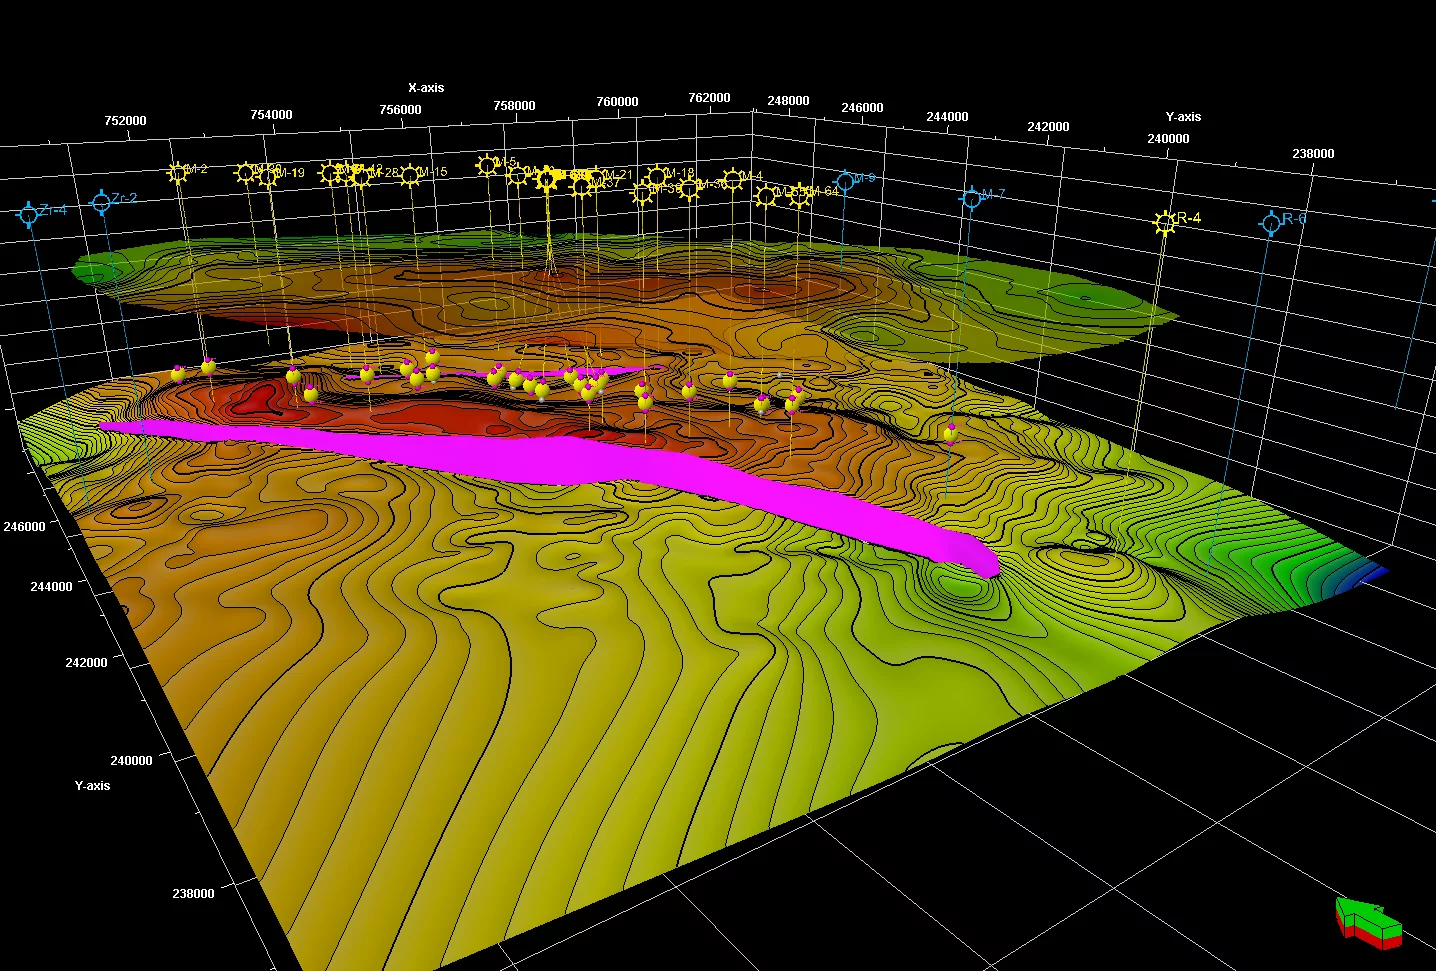Image resolution: width=1436 pixels, height=971 pixels.
Task: Click the top 244000 Y-axis tick value
Action: tap(947, 117)
